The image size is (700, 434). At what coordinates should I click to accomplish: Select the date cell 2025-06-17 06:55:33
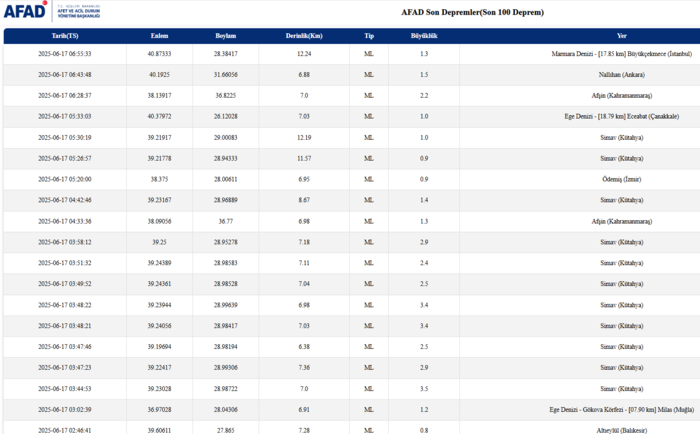(x=65, y=54)
